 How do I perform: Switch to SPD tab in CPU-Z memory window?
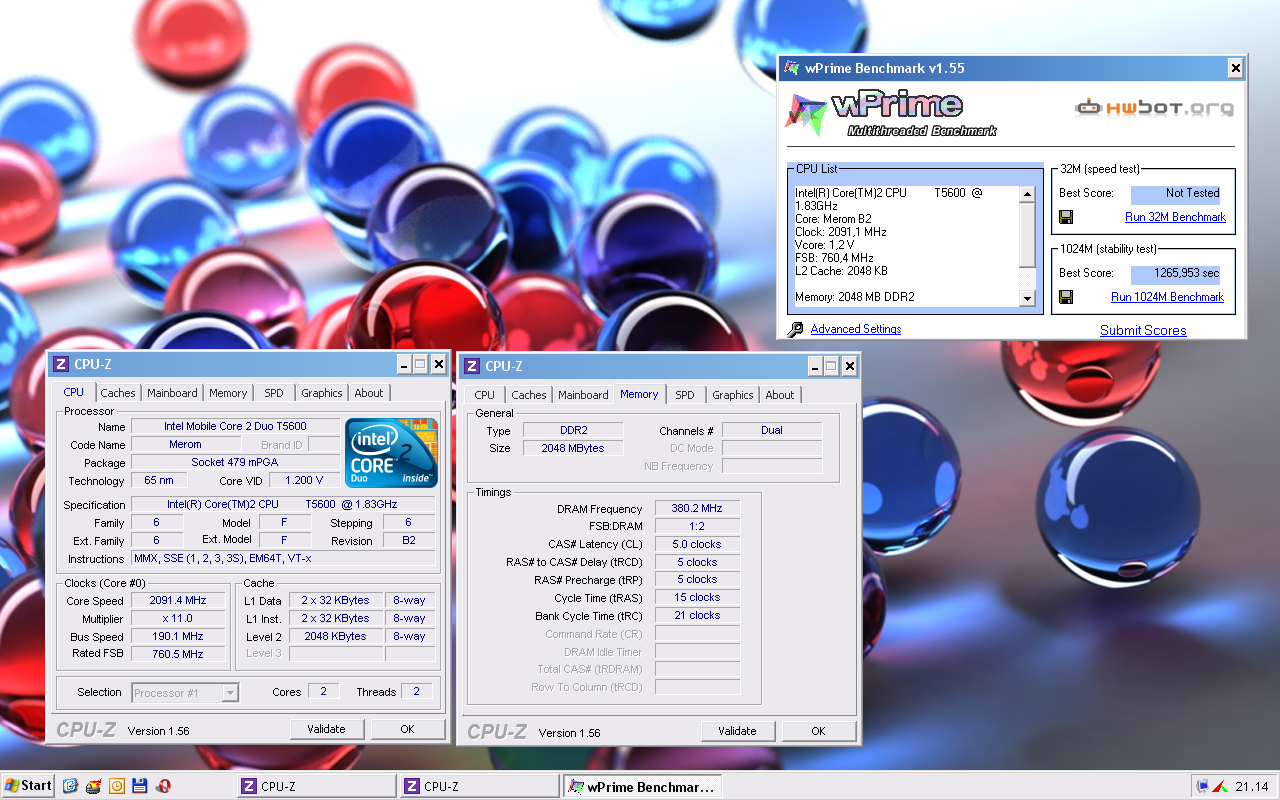click(685, 395)
